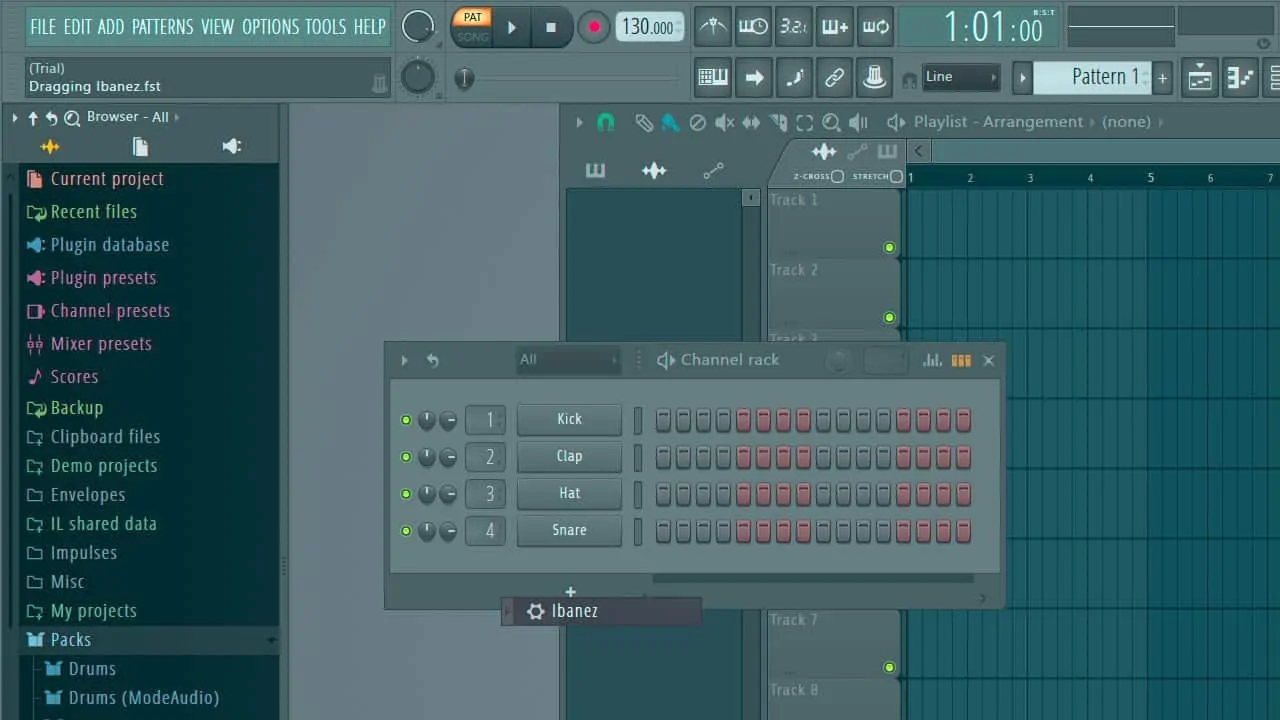Select the playlist Mute tool
This screenshot has width=1280, height=720.
pyautogui.click(x=724, y=122)
